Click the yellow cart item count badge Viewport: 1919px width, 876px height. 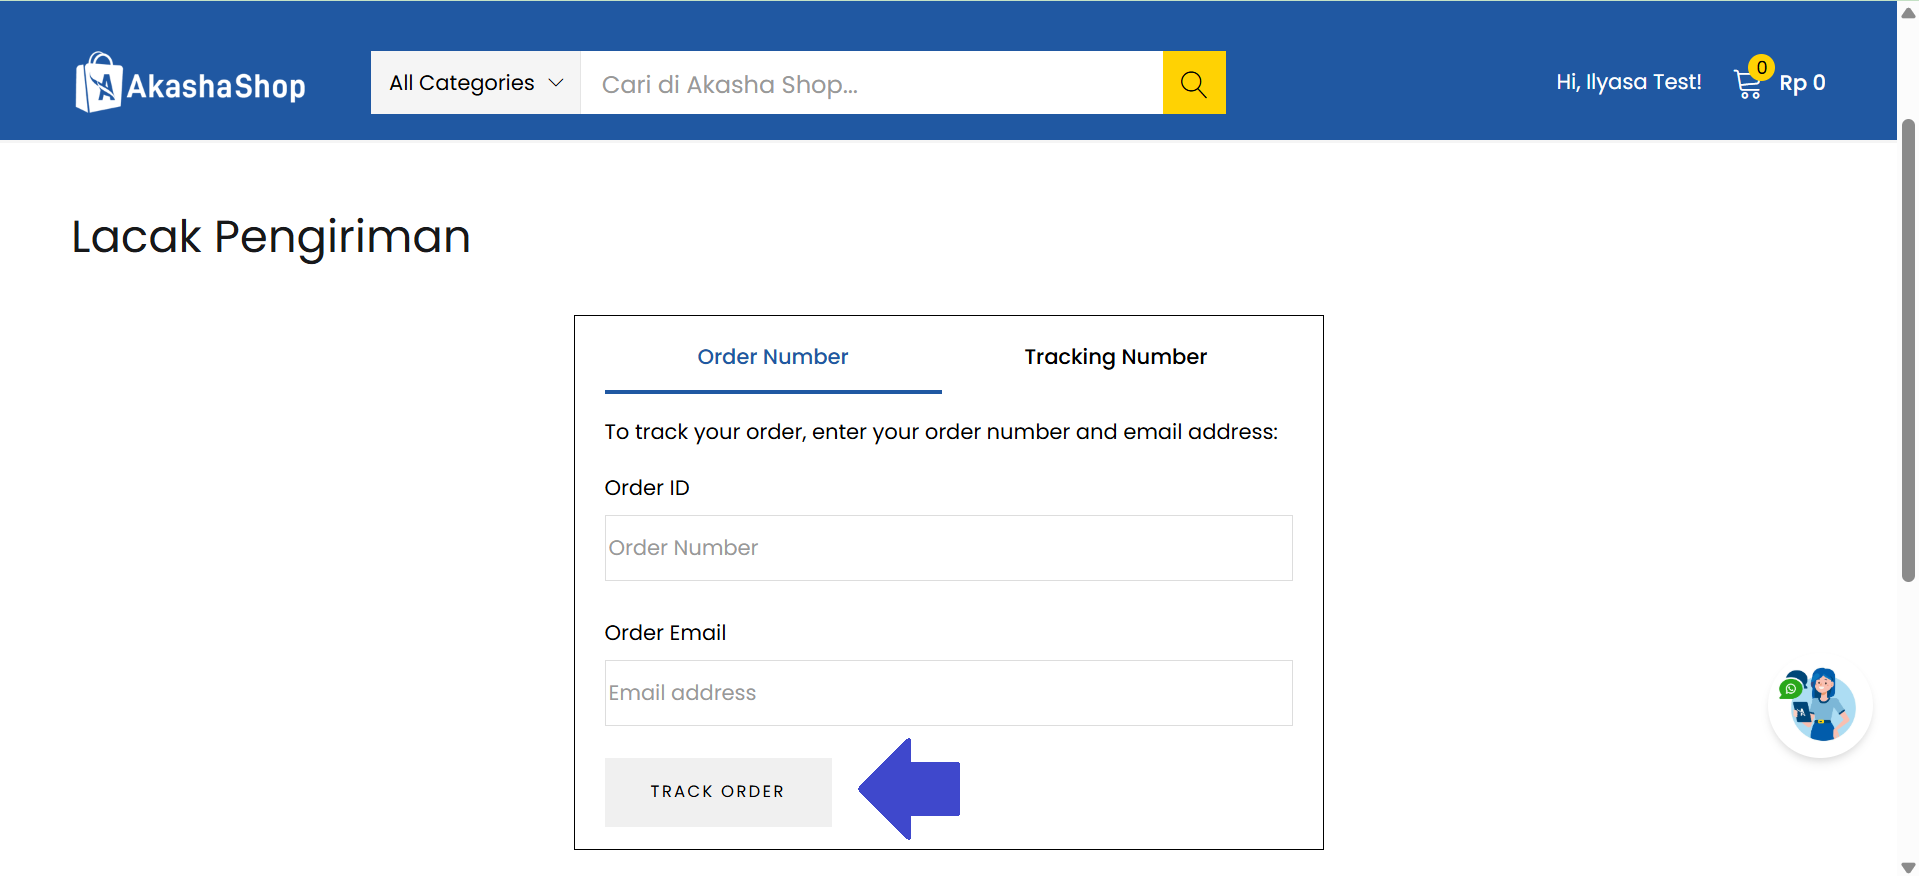coord(1761,68)
